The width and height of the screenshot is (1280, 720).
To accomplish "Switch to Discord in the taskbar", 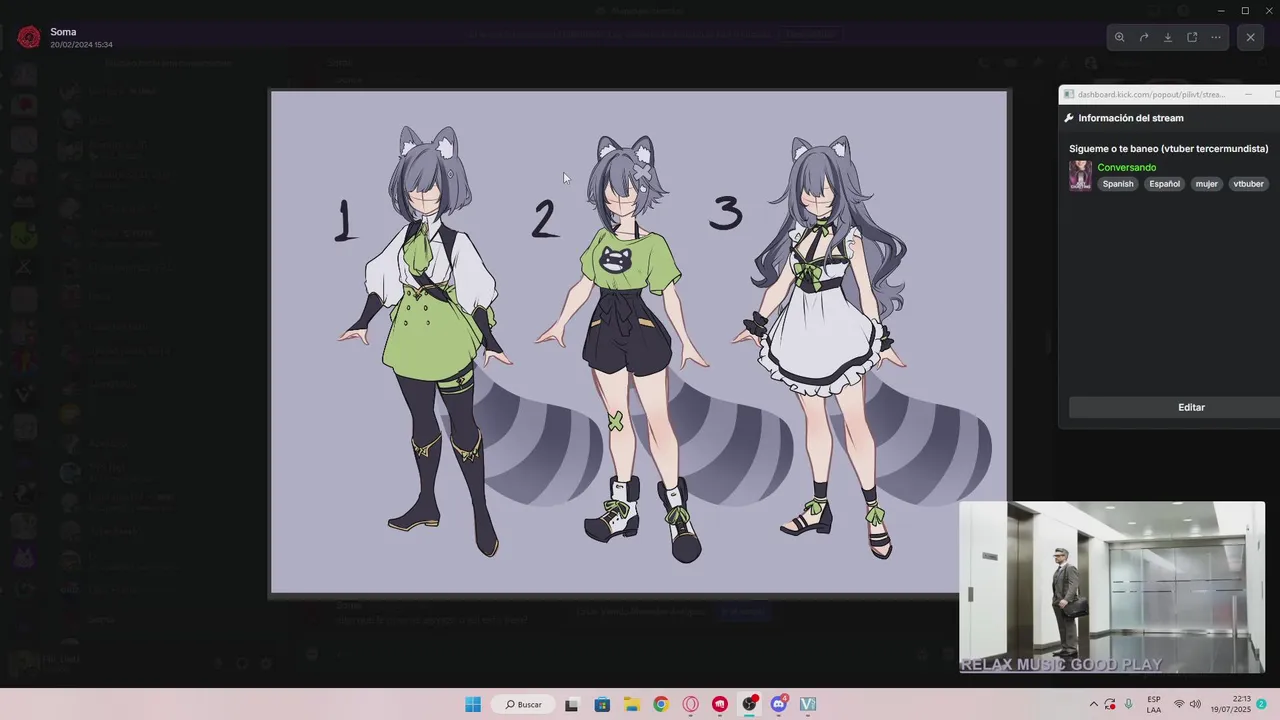I will 779,704.
